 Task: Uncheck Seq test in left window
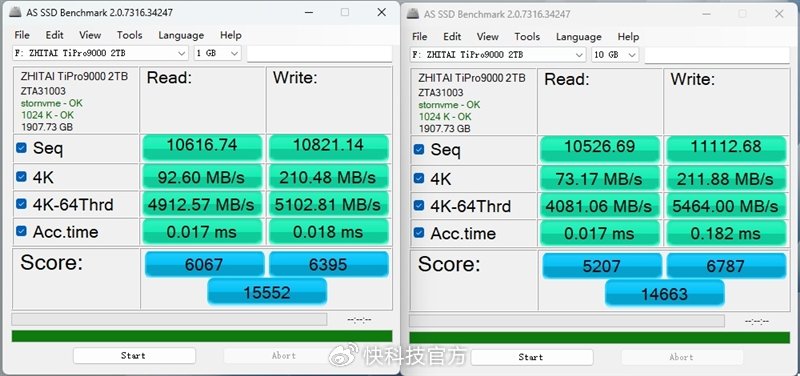21,148
